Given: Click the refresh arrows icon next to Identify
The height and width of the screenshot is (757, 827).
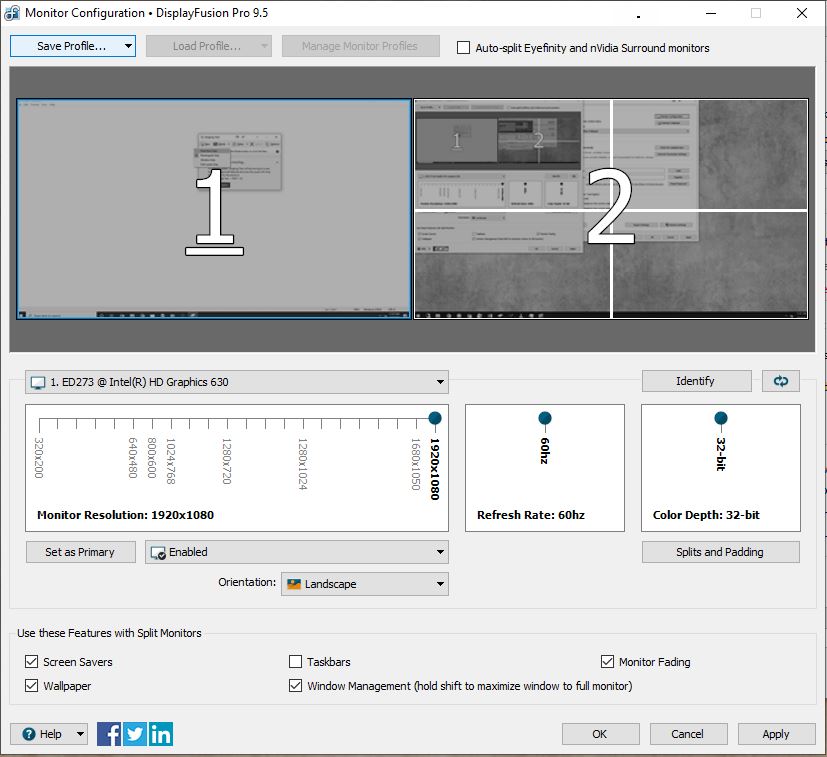Looking at the screenshot, I should (780, 381).
